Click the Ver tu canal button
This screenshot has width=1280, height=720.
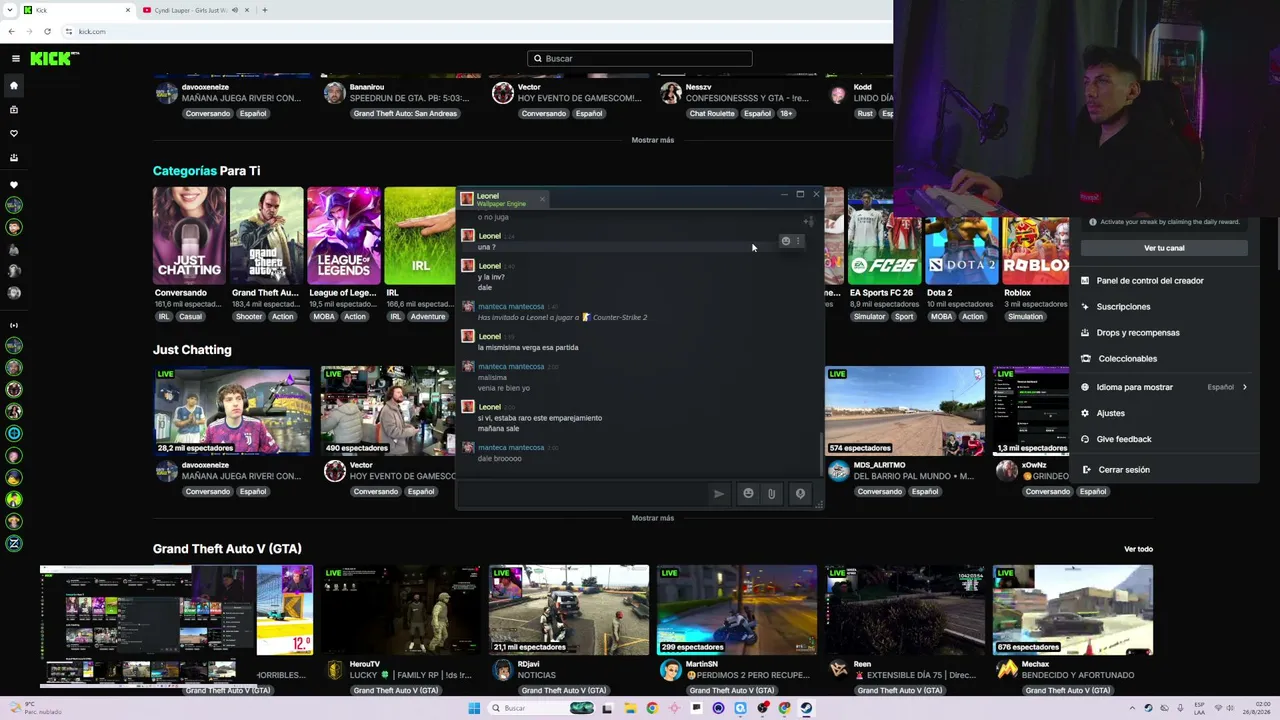pyautogui.click(x=1164, y=248)
